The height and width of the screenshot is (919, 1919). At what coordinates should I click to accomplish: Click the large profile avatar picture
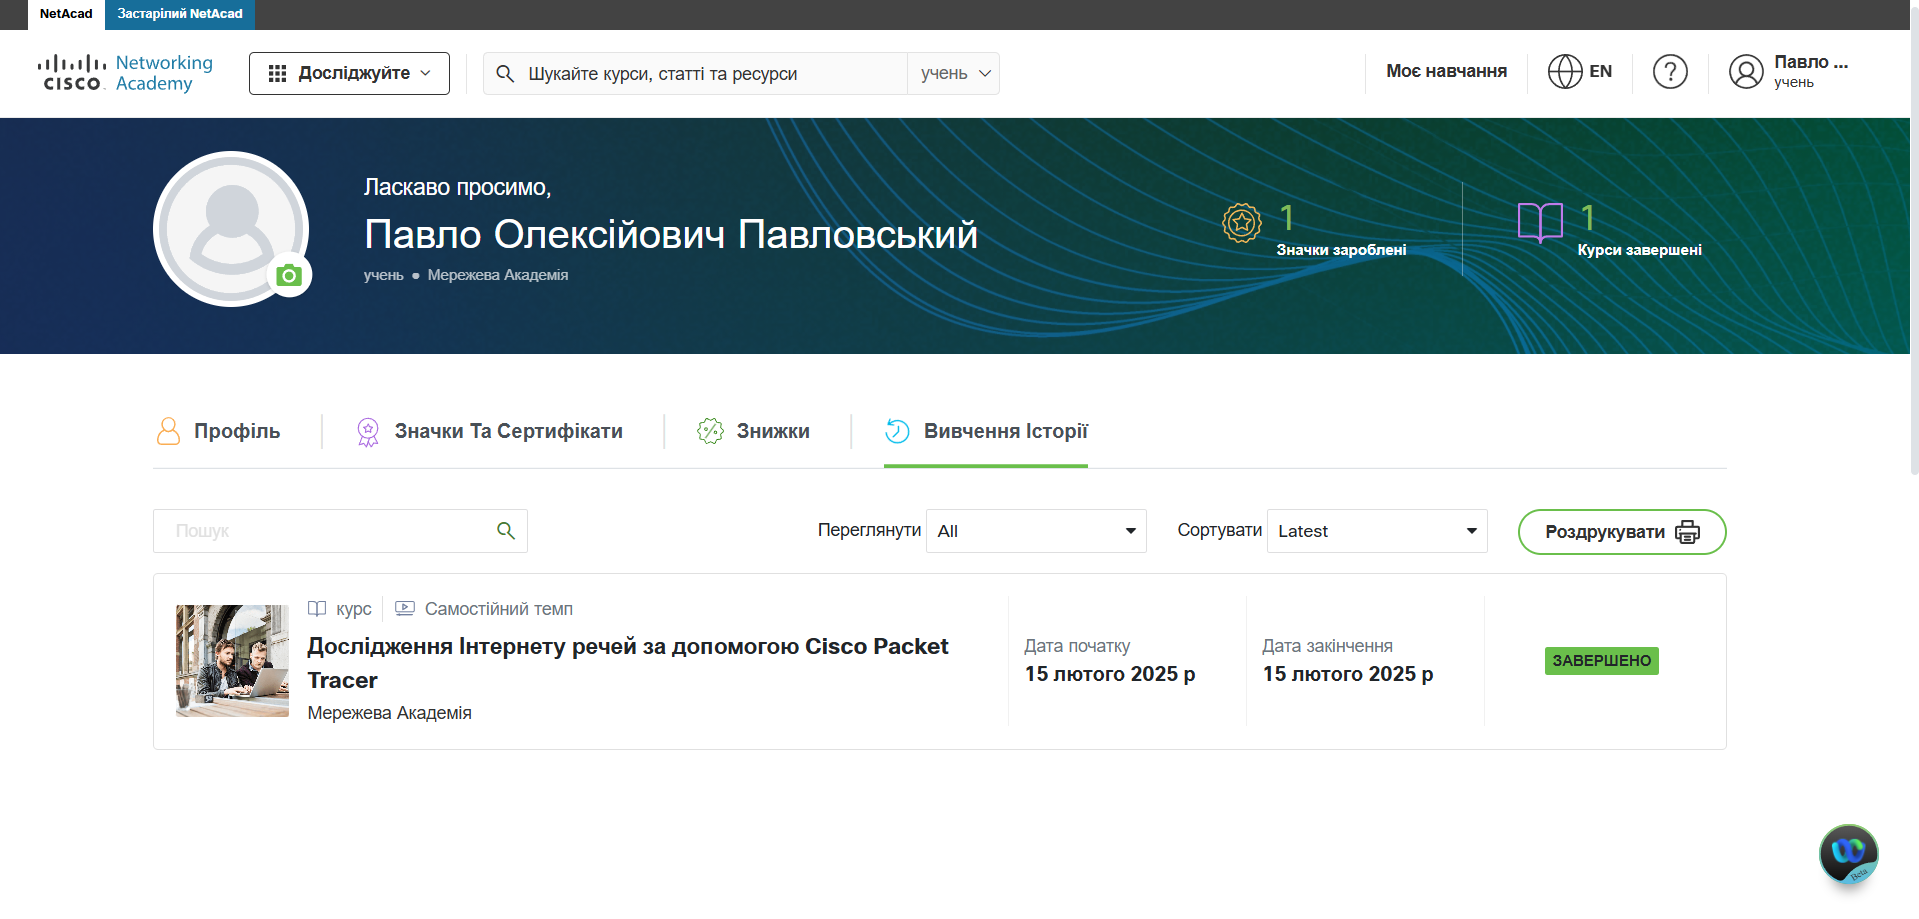pyautogui.click(x=231, y=229)
